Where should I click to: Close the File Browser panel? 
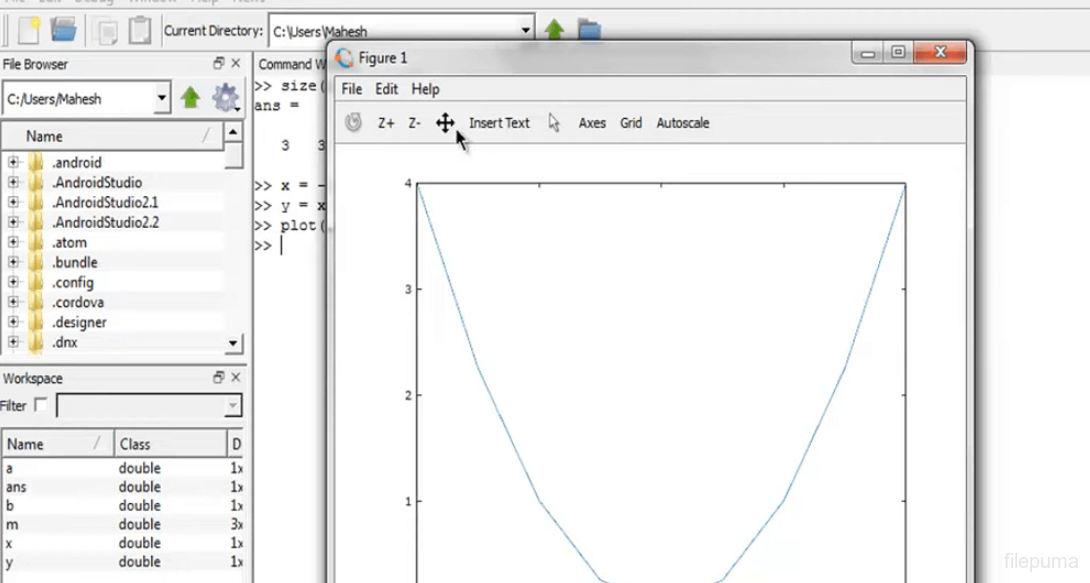click(236, 63)
